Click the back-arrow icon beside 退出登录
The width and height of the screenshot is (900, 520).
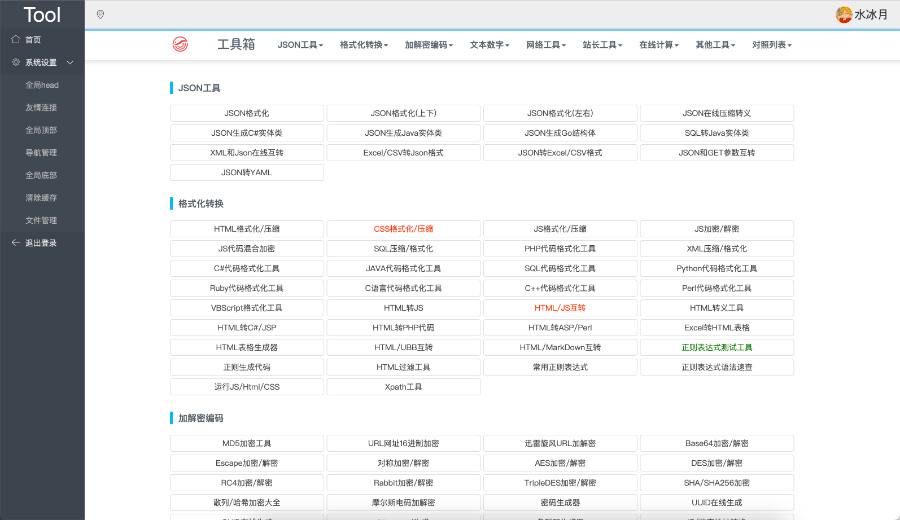15,243
